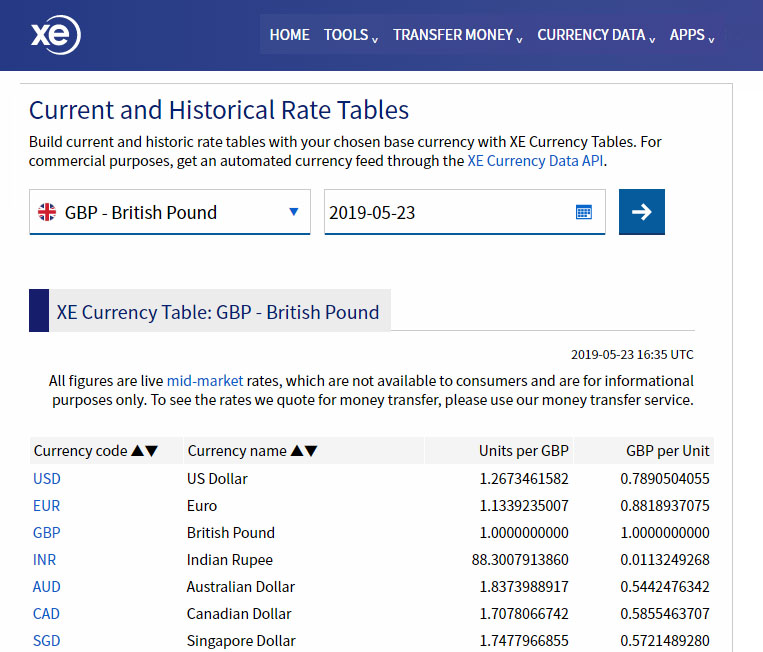Sort ascending by Currency code

coord(138,451)
